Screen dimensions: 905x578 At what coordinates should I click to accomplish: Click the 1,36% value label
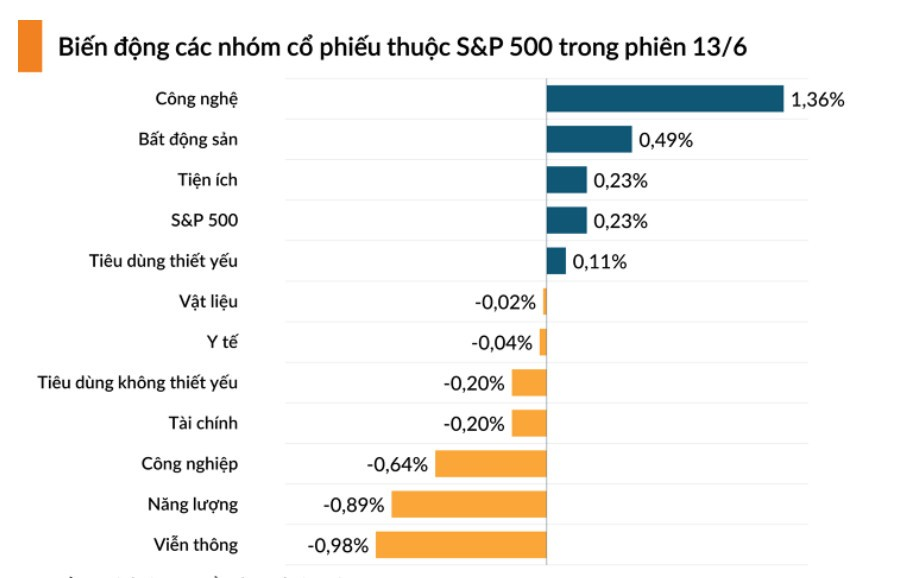(818, 100)
